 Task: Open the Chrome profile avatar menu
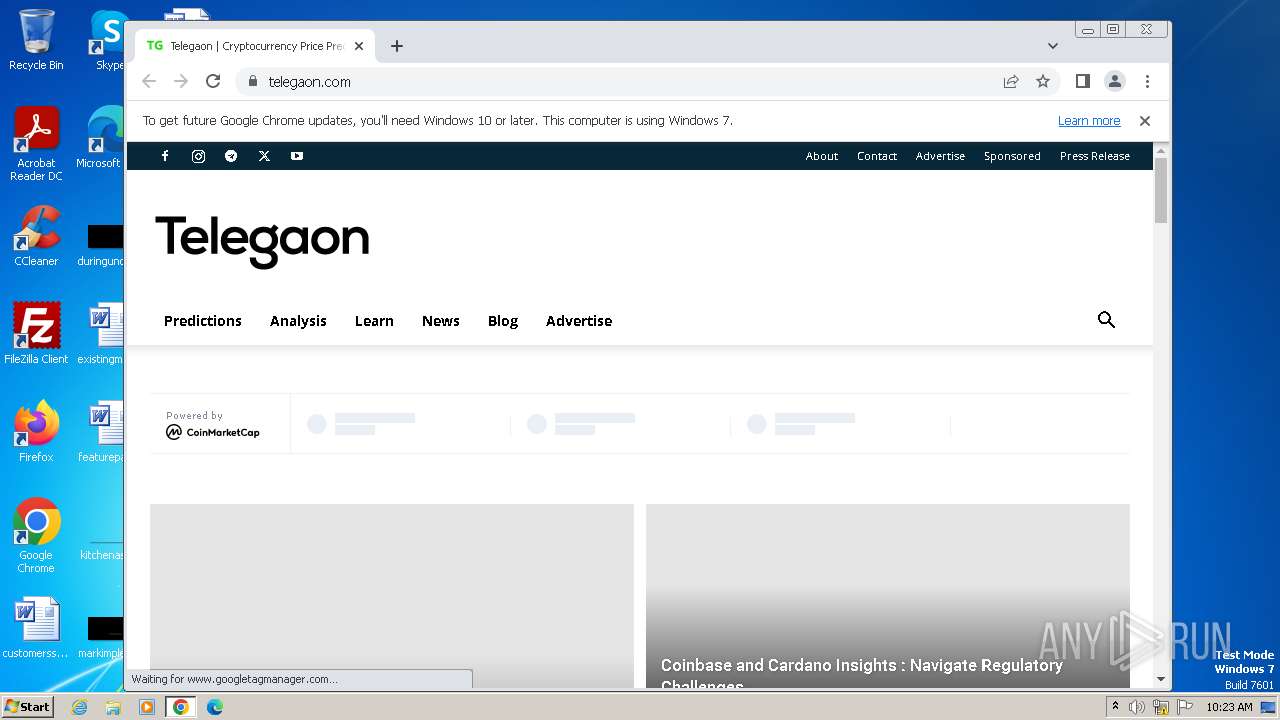pos(1115,82)
